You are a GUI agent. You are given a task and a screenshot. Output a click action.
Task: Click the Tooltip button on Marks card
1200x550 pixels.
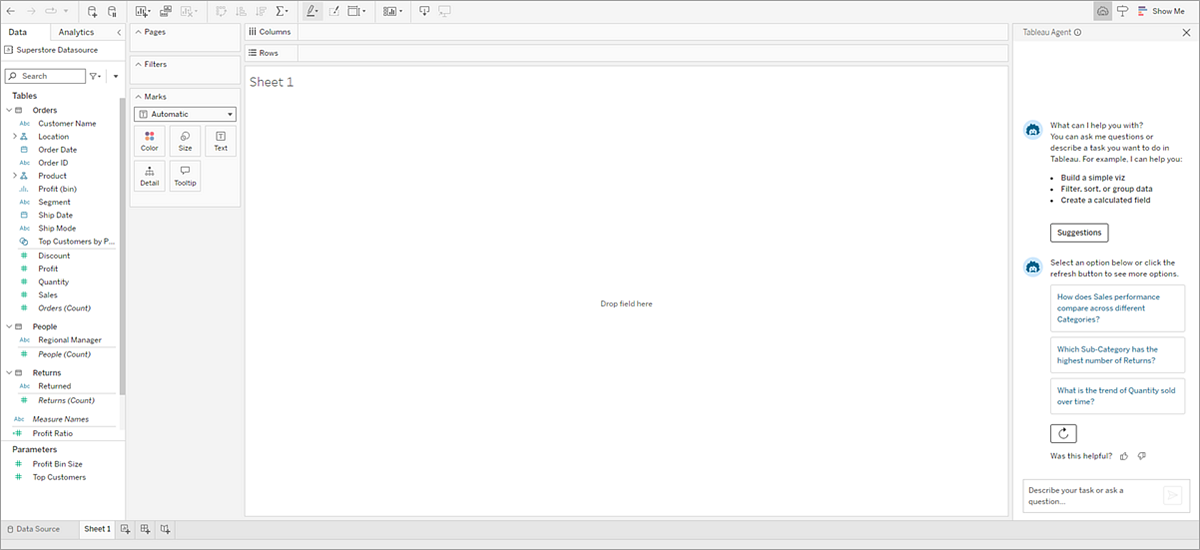click(x=185, y=175)
